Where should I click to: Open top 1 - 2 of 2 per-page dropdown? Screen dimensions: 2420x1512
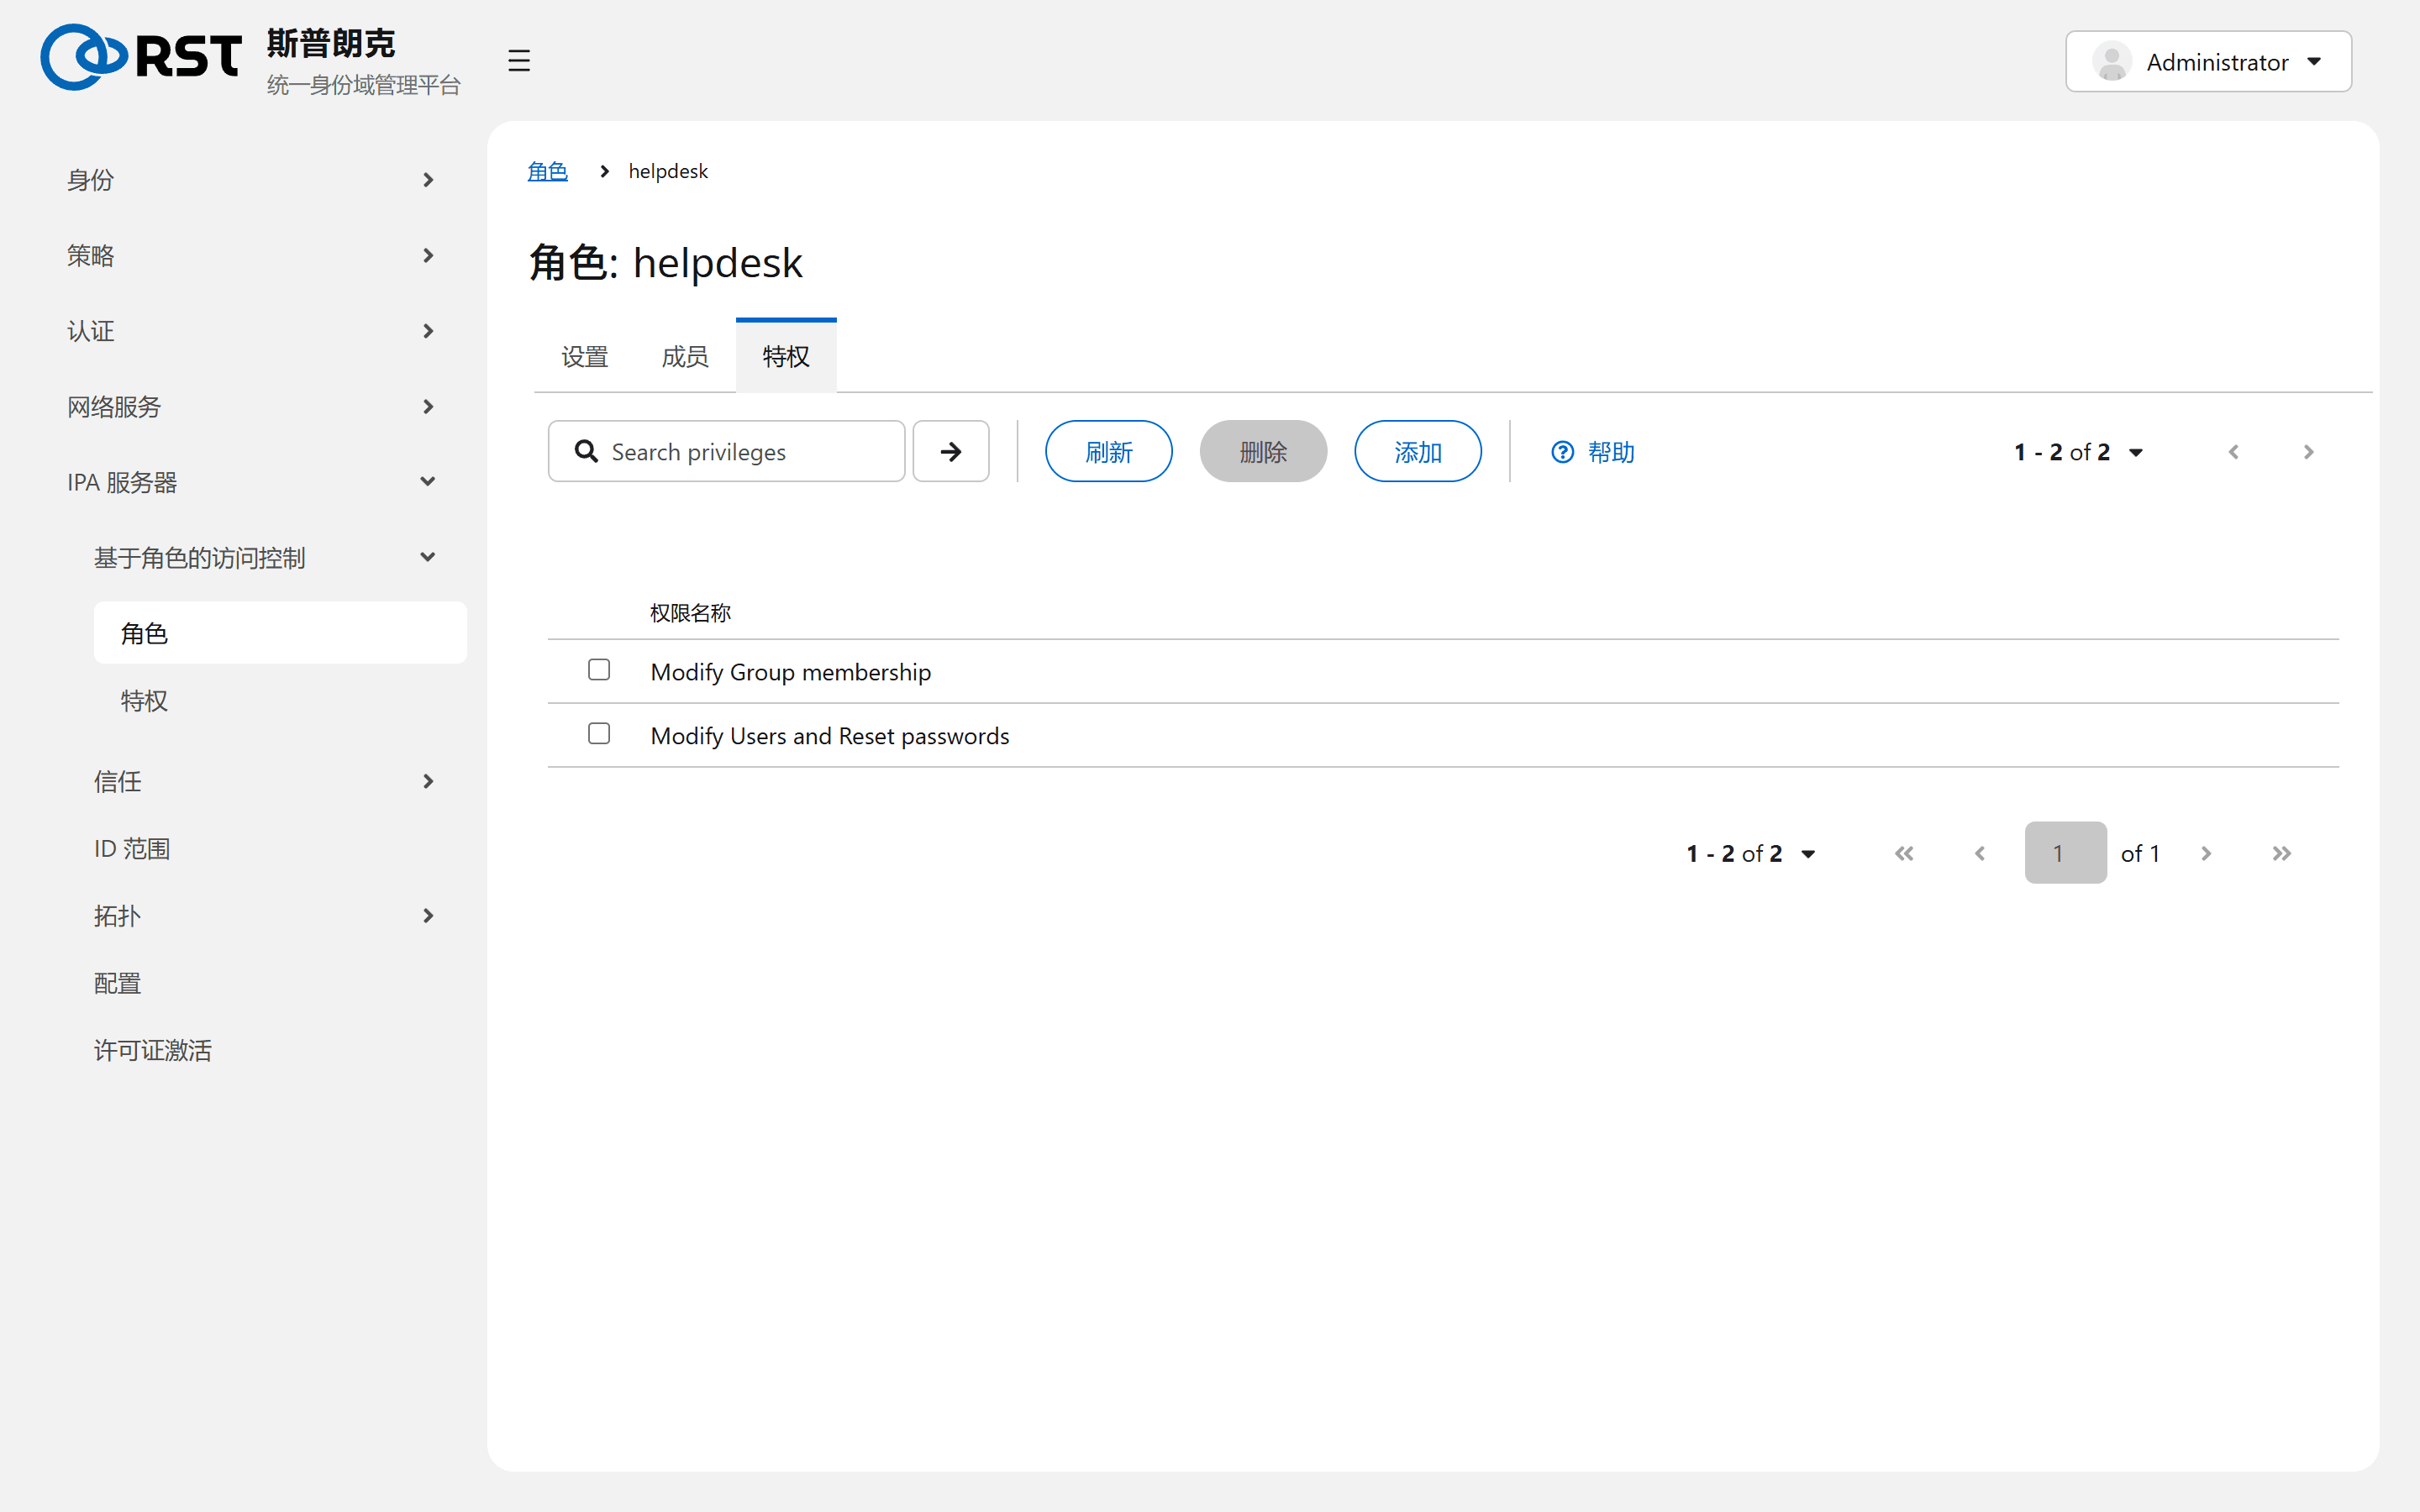click(2078, 452)
